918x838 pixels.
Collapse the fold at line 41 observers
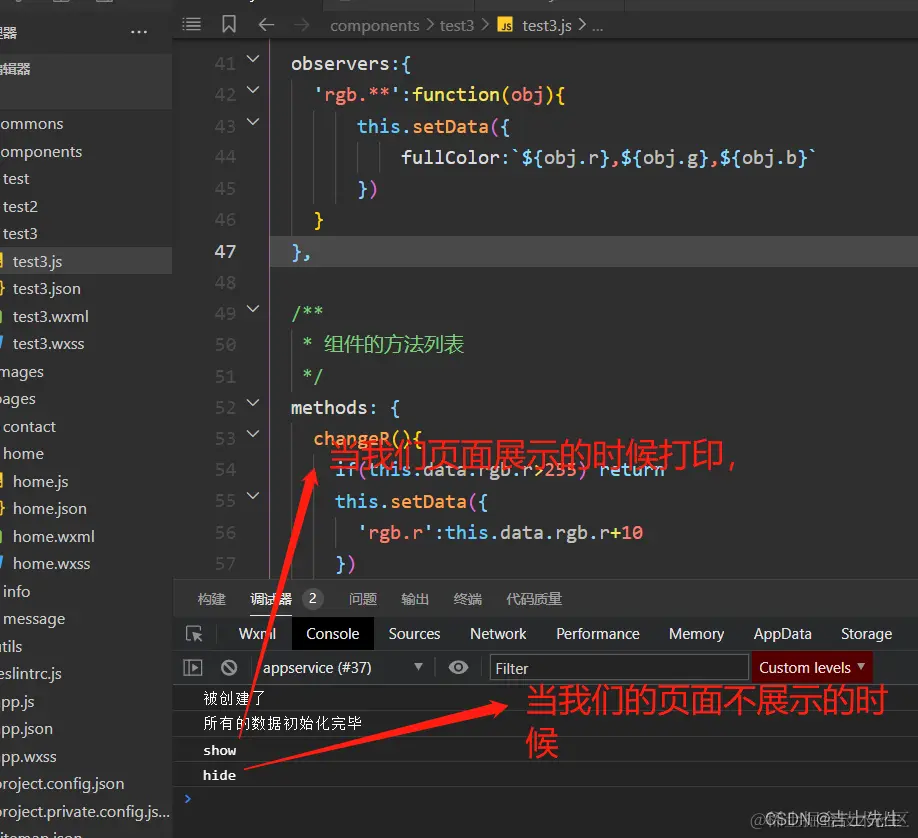coord(253,59)
